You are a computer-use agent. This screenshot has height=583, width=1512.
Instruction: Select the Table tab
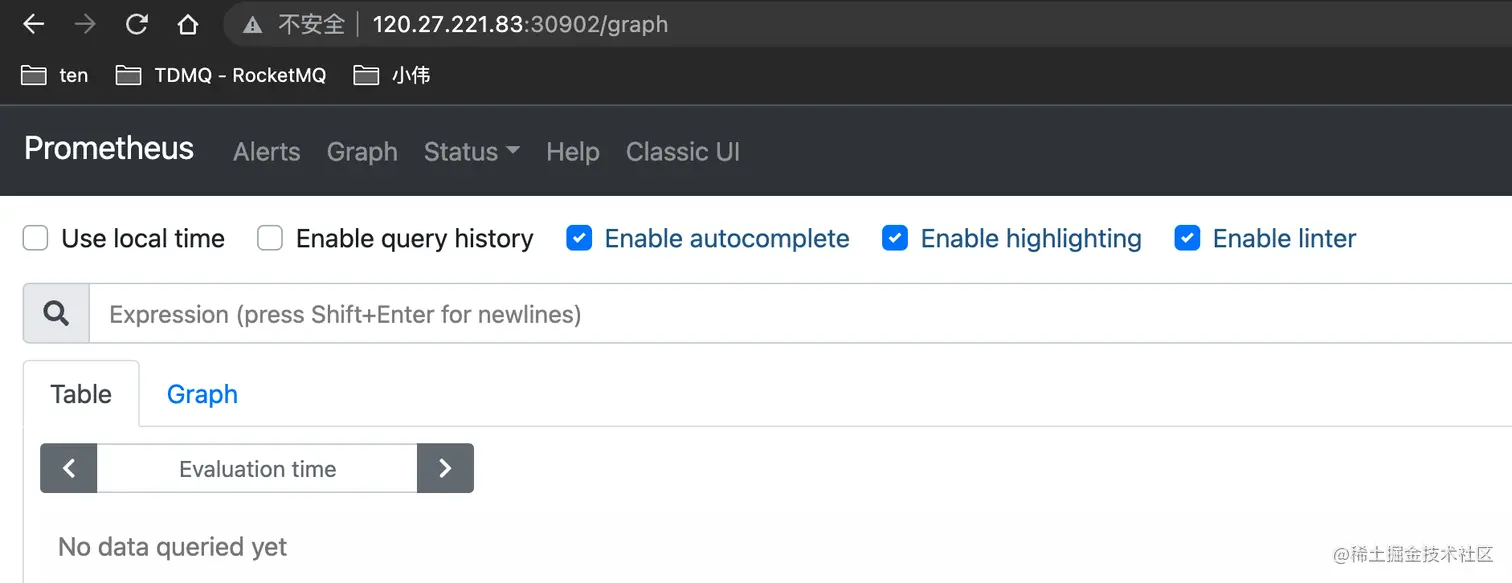point(81,394)
